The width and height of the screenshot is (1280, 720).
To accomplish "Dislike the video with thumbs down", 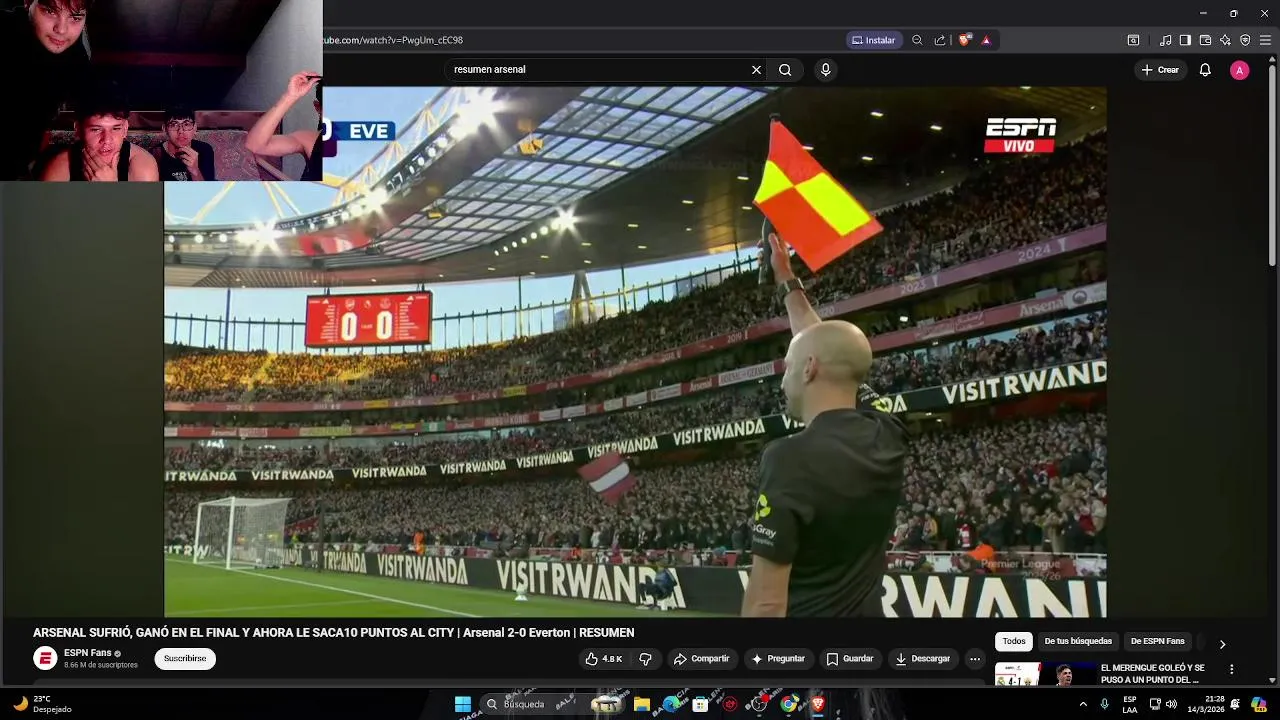I will [645, 659].
